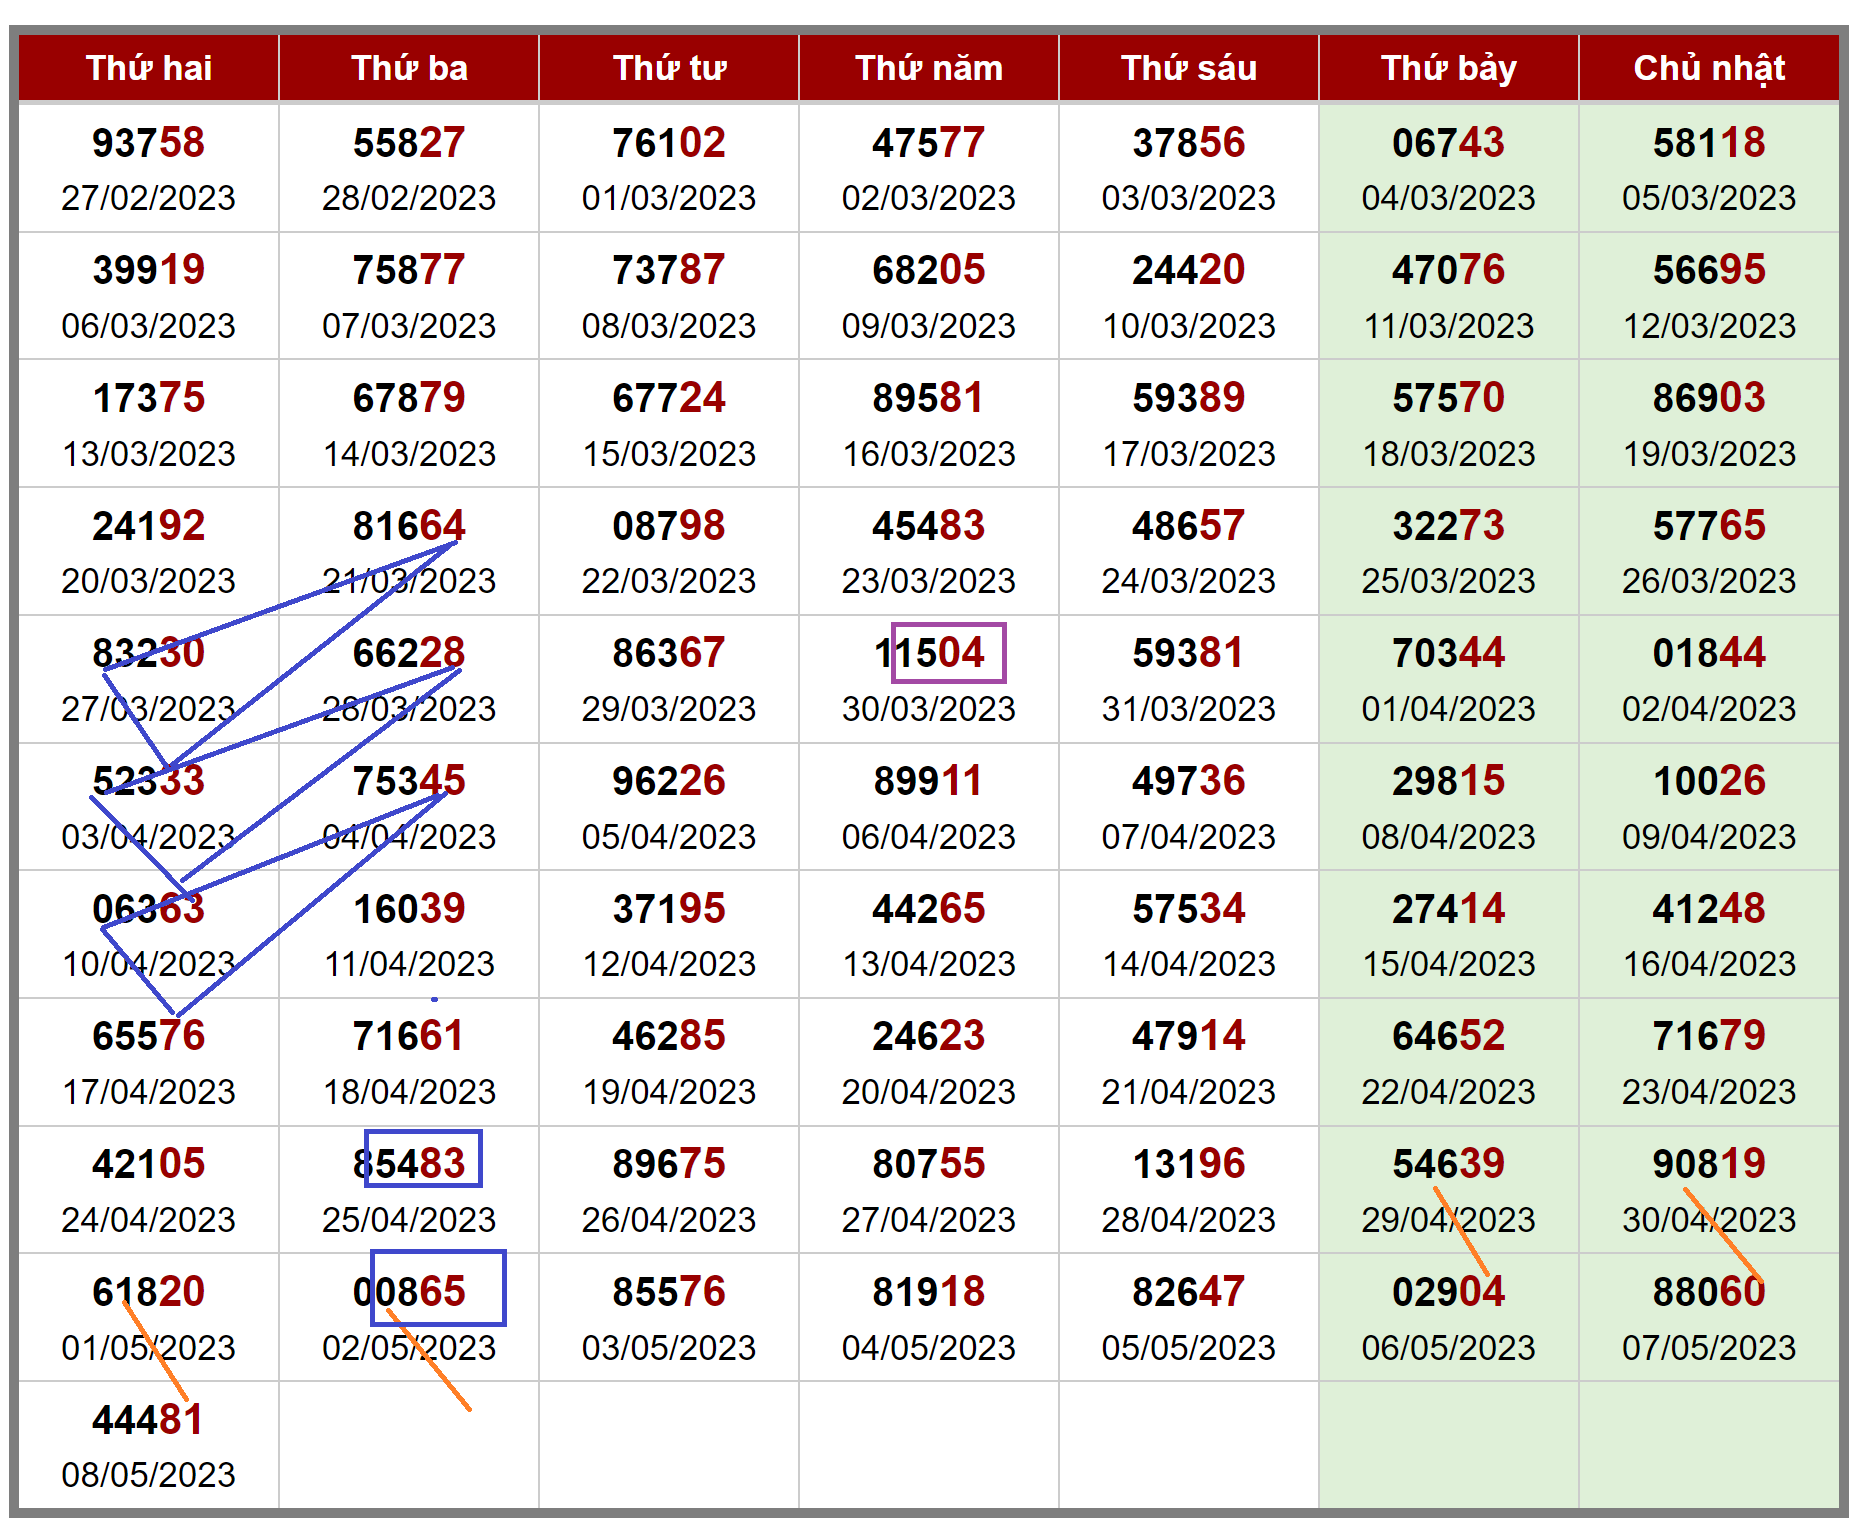Select the number 58118 under Chủ nhật
The width and height of the screenshot is (1857, 1537).
(x=1708, y=143)
